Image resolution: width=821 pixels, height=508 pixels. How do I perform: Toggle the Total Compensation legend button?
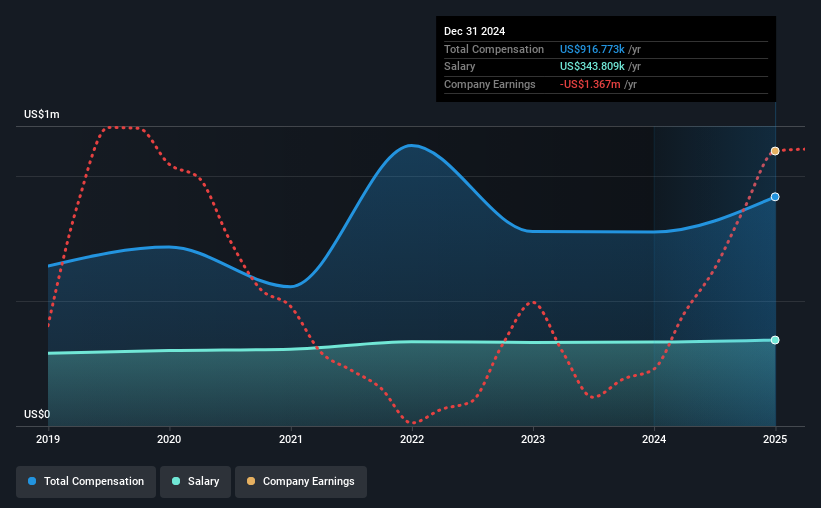[x=86, y=481]
